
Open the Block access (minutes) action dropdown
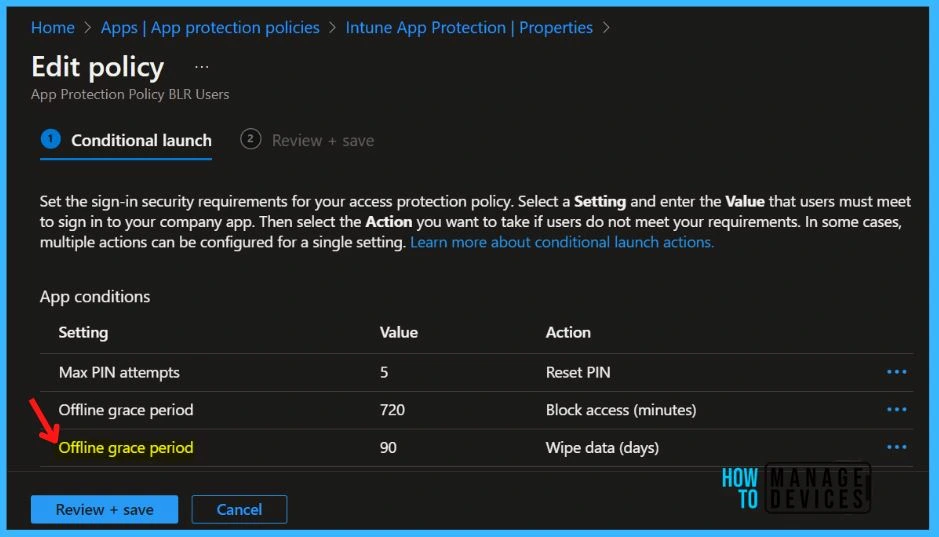click(x=620, y=410)
